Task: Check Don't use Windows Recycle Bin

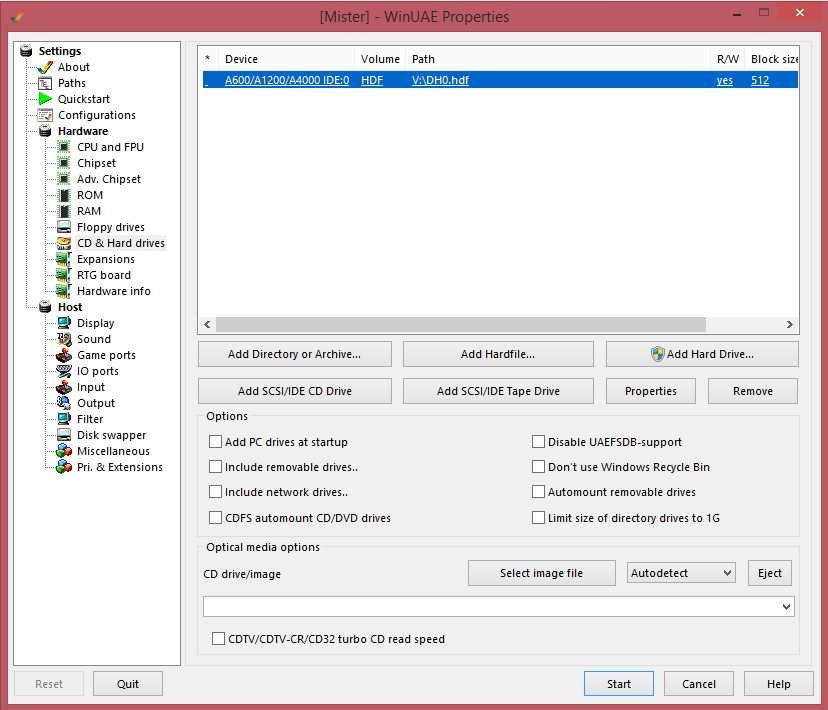Action: pyautogui.click(x=538, y=467)
